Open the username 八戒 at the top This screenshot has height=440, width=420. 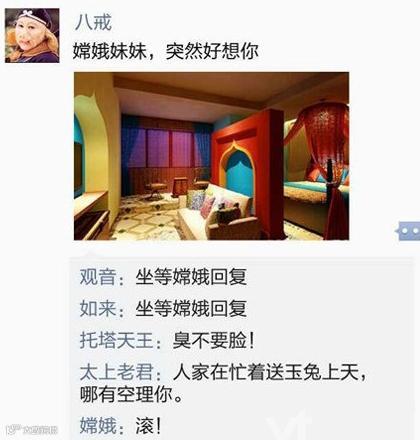click(93, 23)
